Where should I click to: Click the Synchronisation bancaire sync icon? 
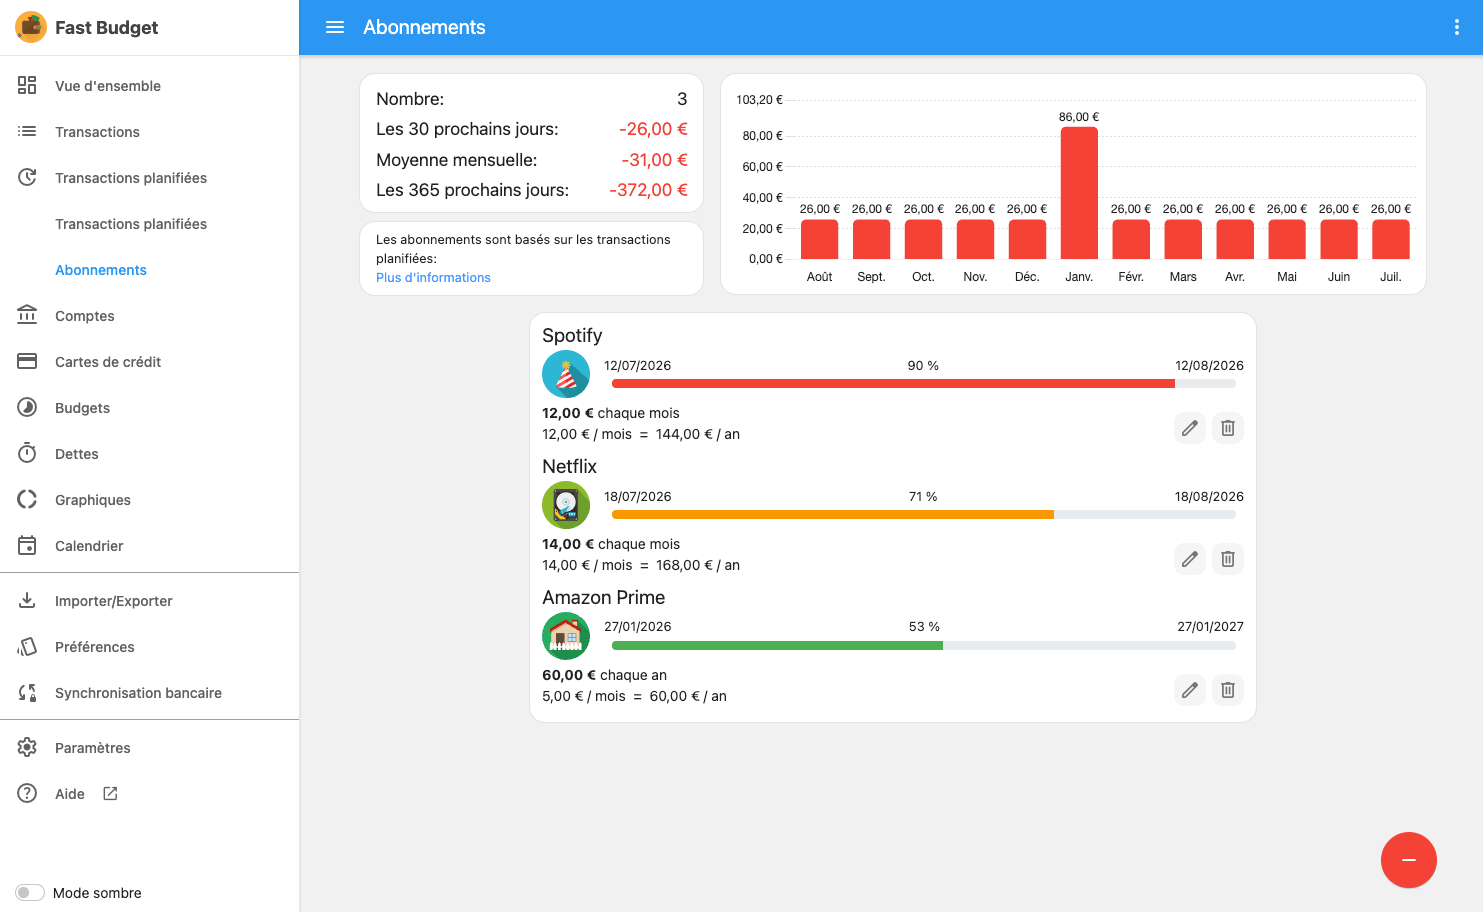27,692
